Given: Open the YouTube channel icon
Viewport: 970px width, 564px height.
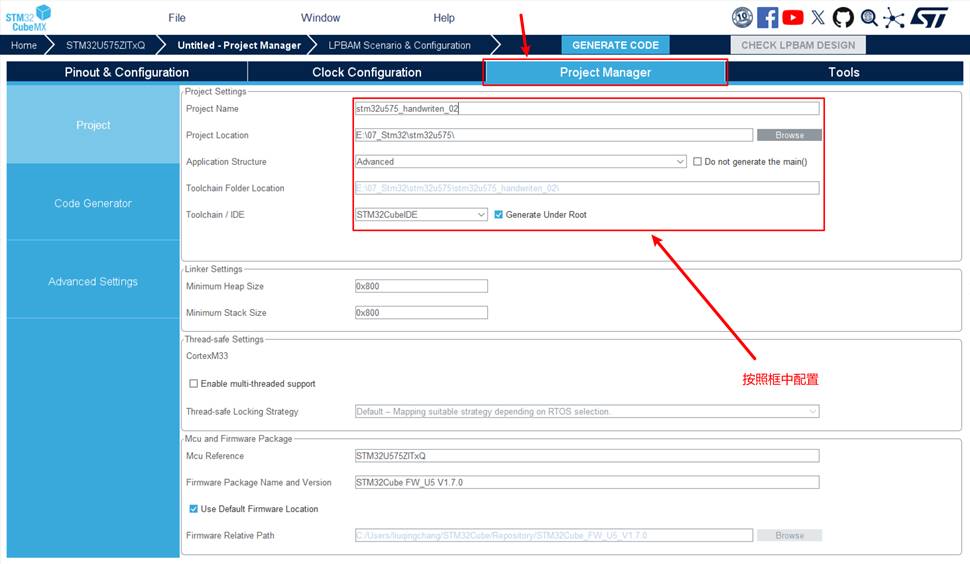Looking at the screenshot, I should tap(792, 17).
